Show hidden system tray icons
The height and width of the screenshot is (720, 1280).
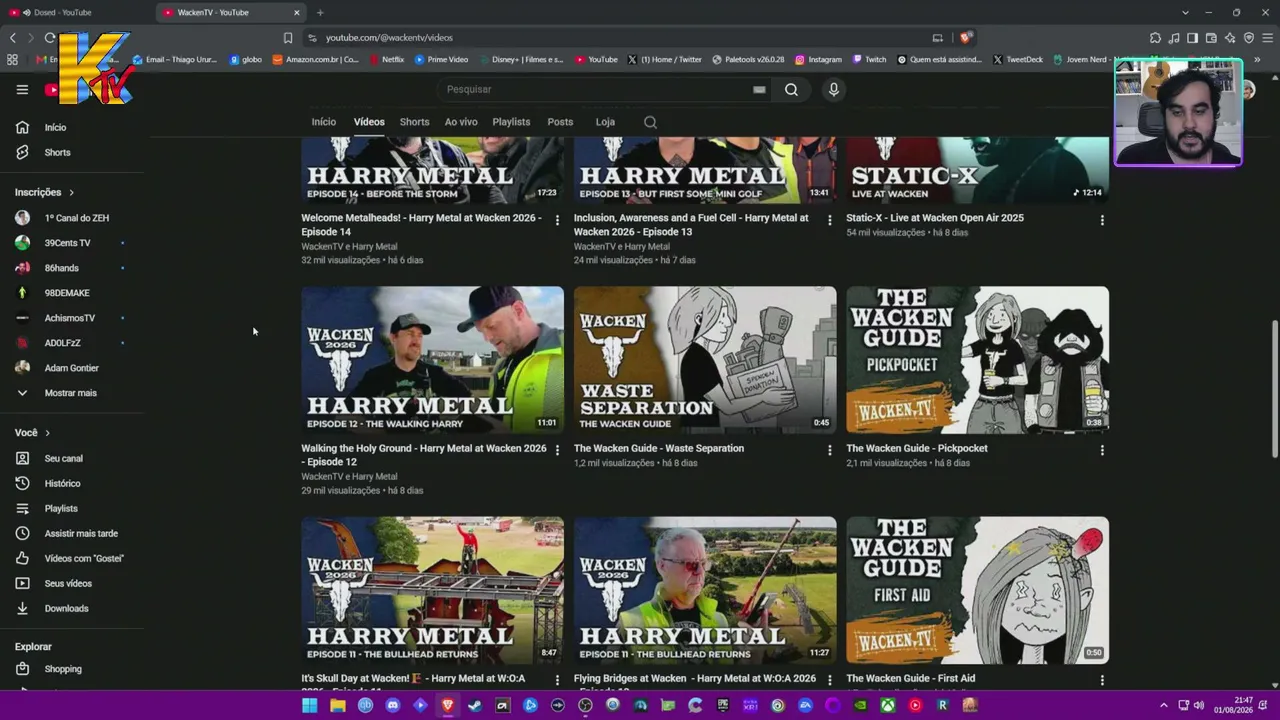click(x=1163, y=705)
